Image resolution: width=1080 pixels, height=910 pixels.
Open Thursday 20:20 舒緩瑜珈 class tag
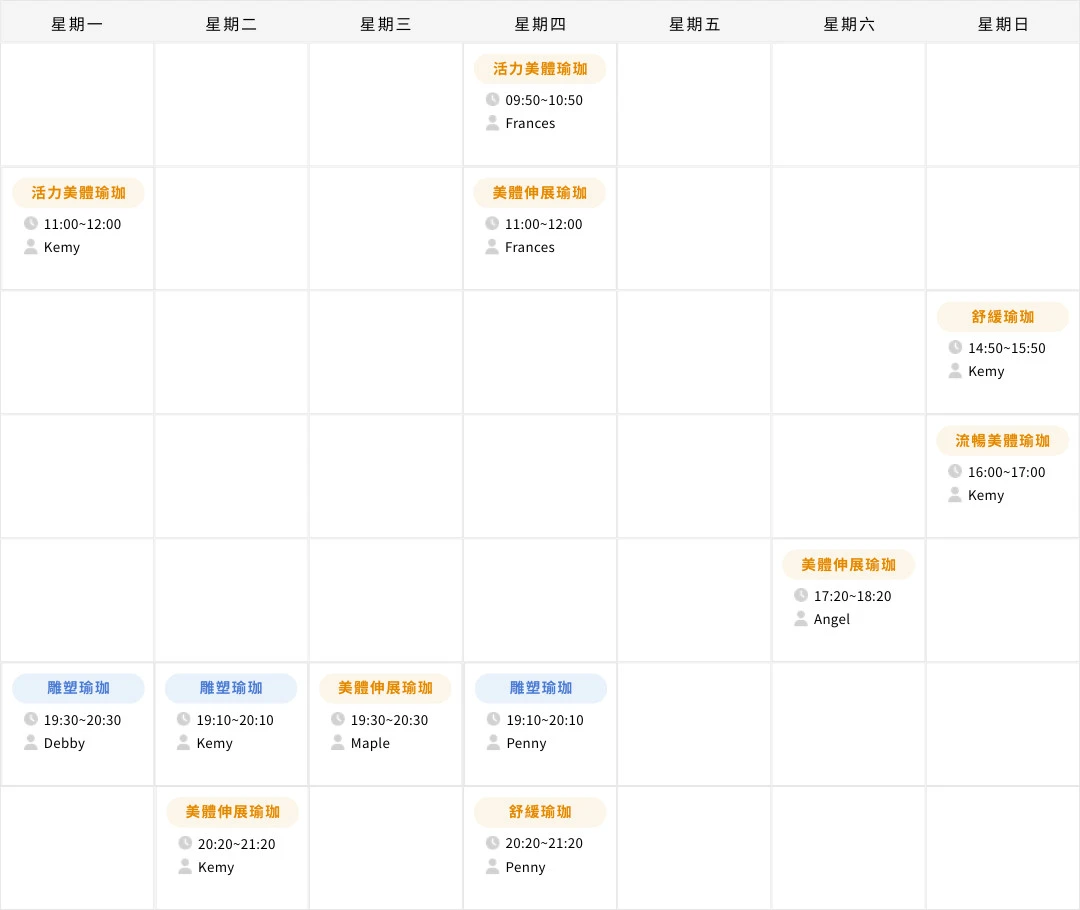click(540, 812)
